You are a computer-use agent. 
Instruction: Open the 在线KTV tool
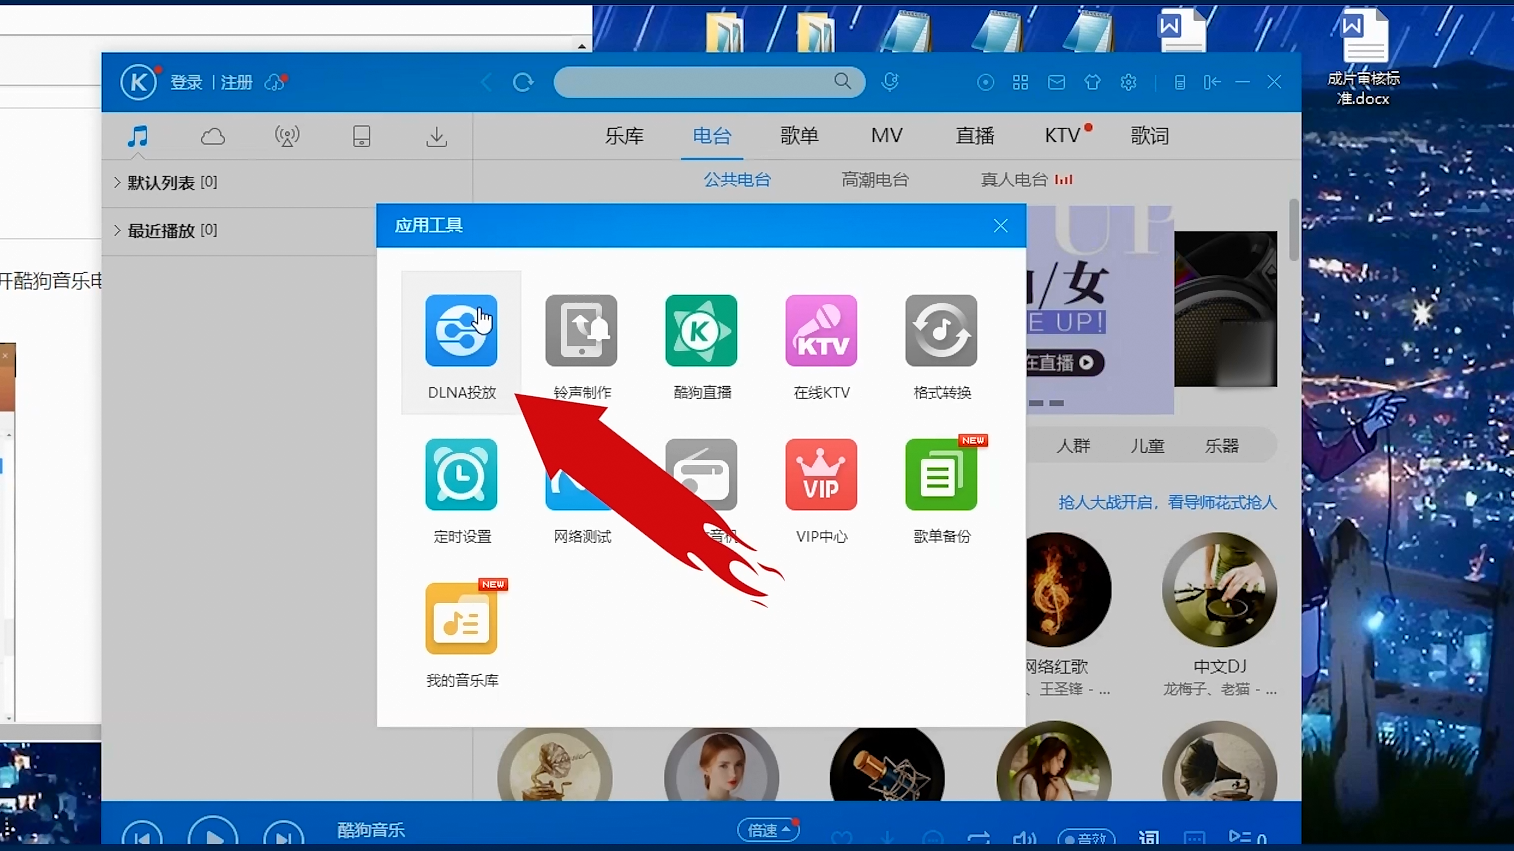(821, 346)
